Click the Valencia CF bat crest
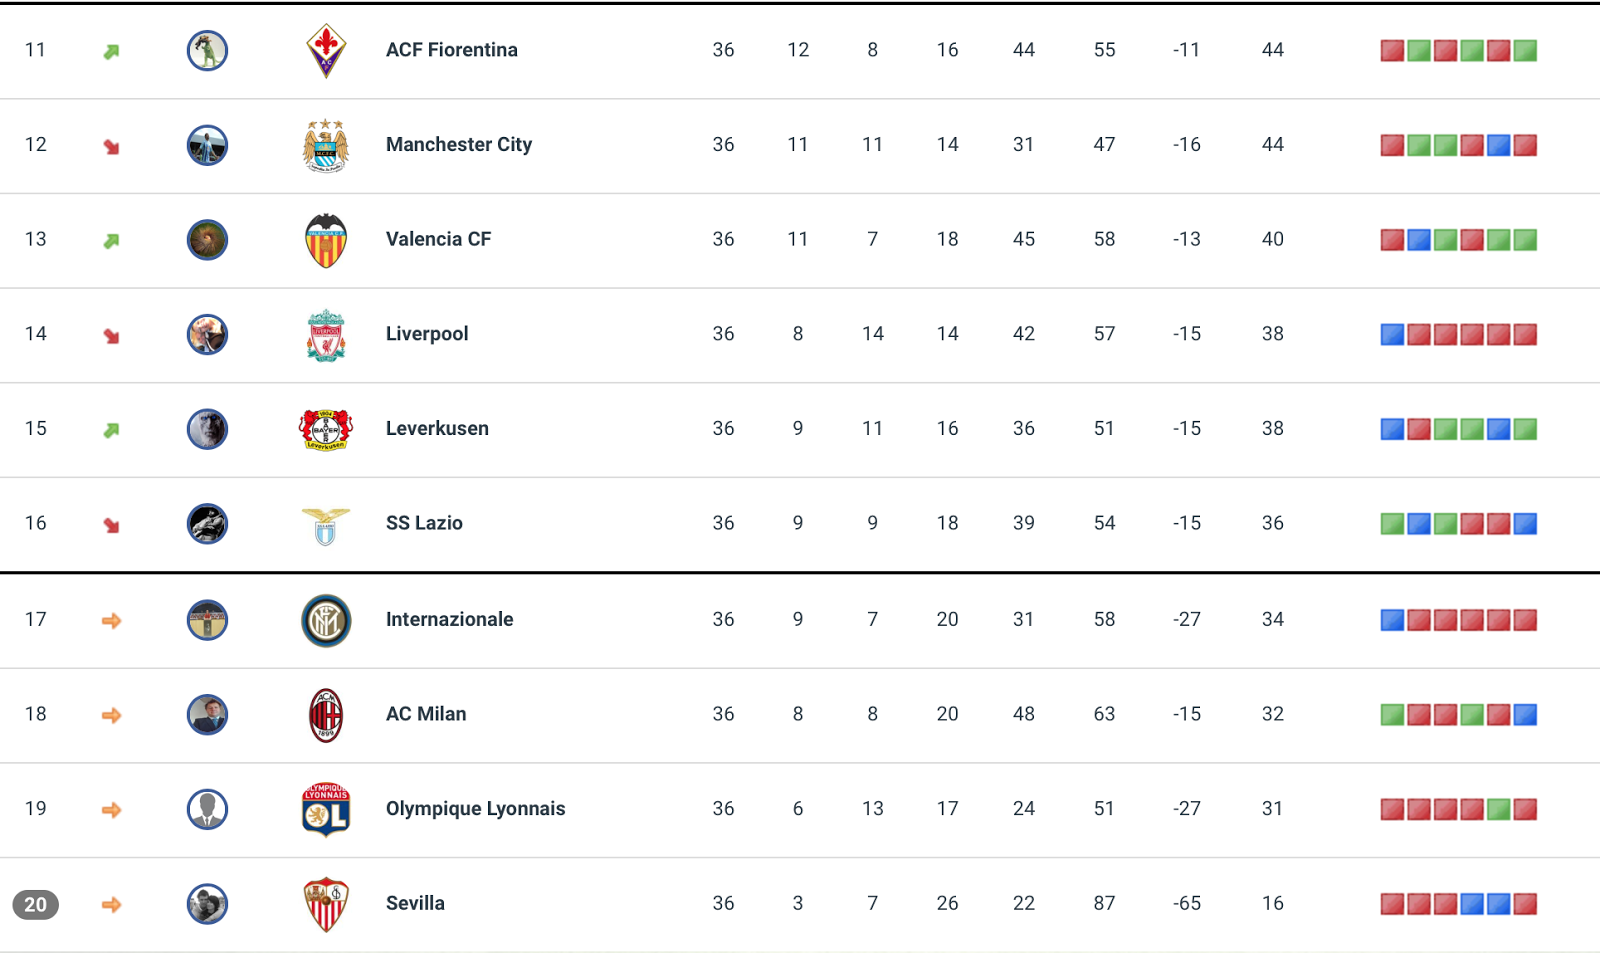The width and height of the screenshot is (1600, 953). tap(326, 240)
